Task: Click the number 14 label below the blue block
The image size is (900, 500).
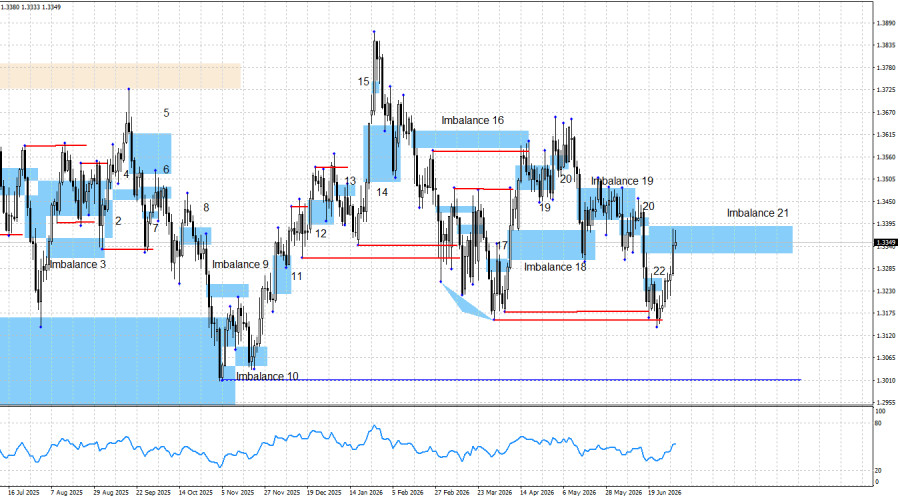Action: click(x=382, y=192)
